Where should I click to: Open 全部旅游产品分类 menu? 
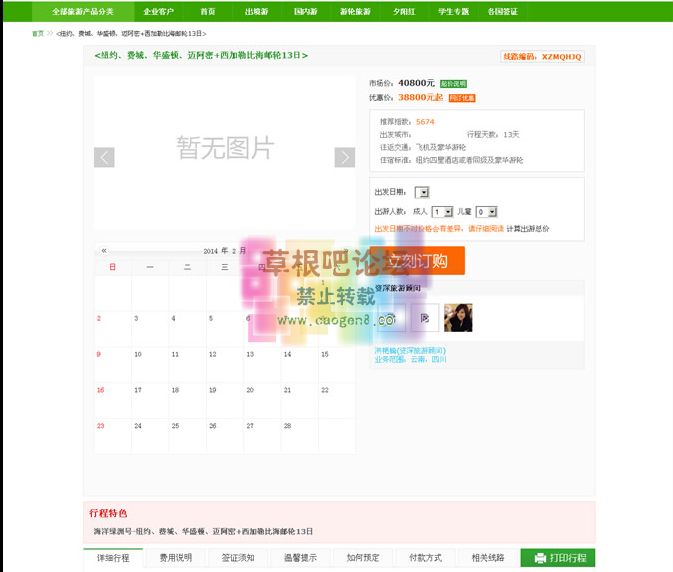(83, 12)
